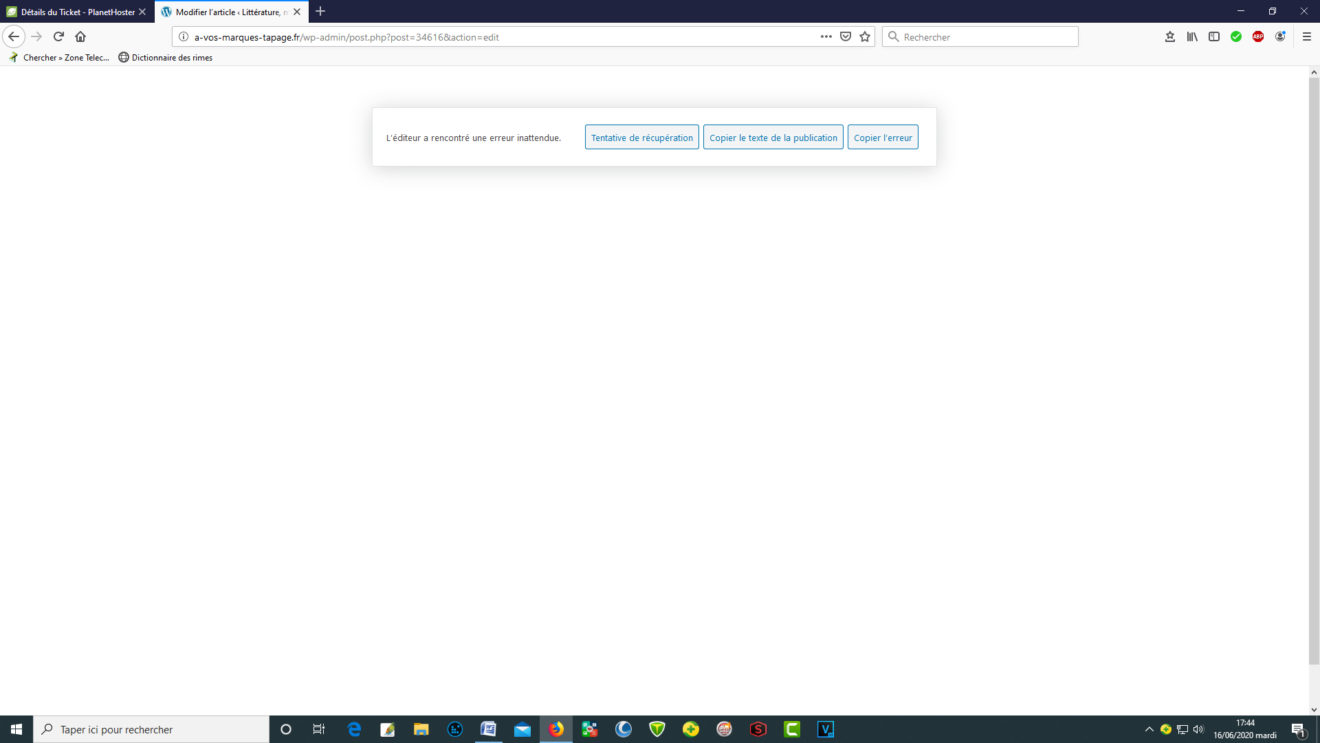Image resolution: width=1320 pixels, height=743 pixels.
Task: Click the Firefox taskbar icon
Action: pyautogui.click(x=556, y=729)
